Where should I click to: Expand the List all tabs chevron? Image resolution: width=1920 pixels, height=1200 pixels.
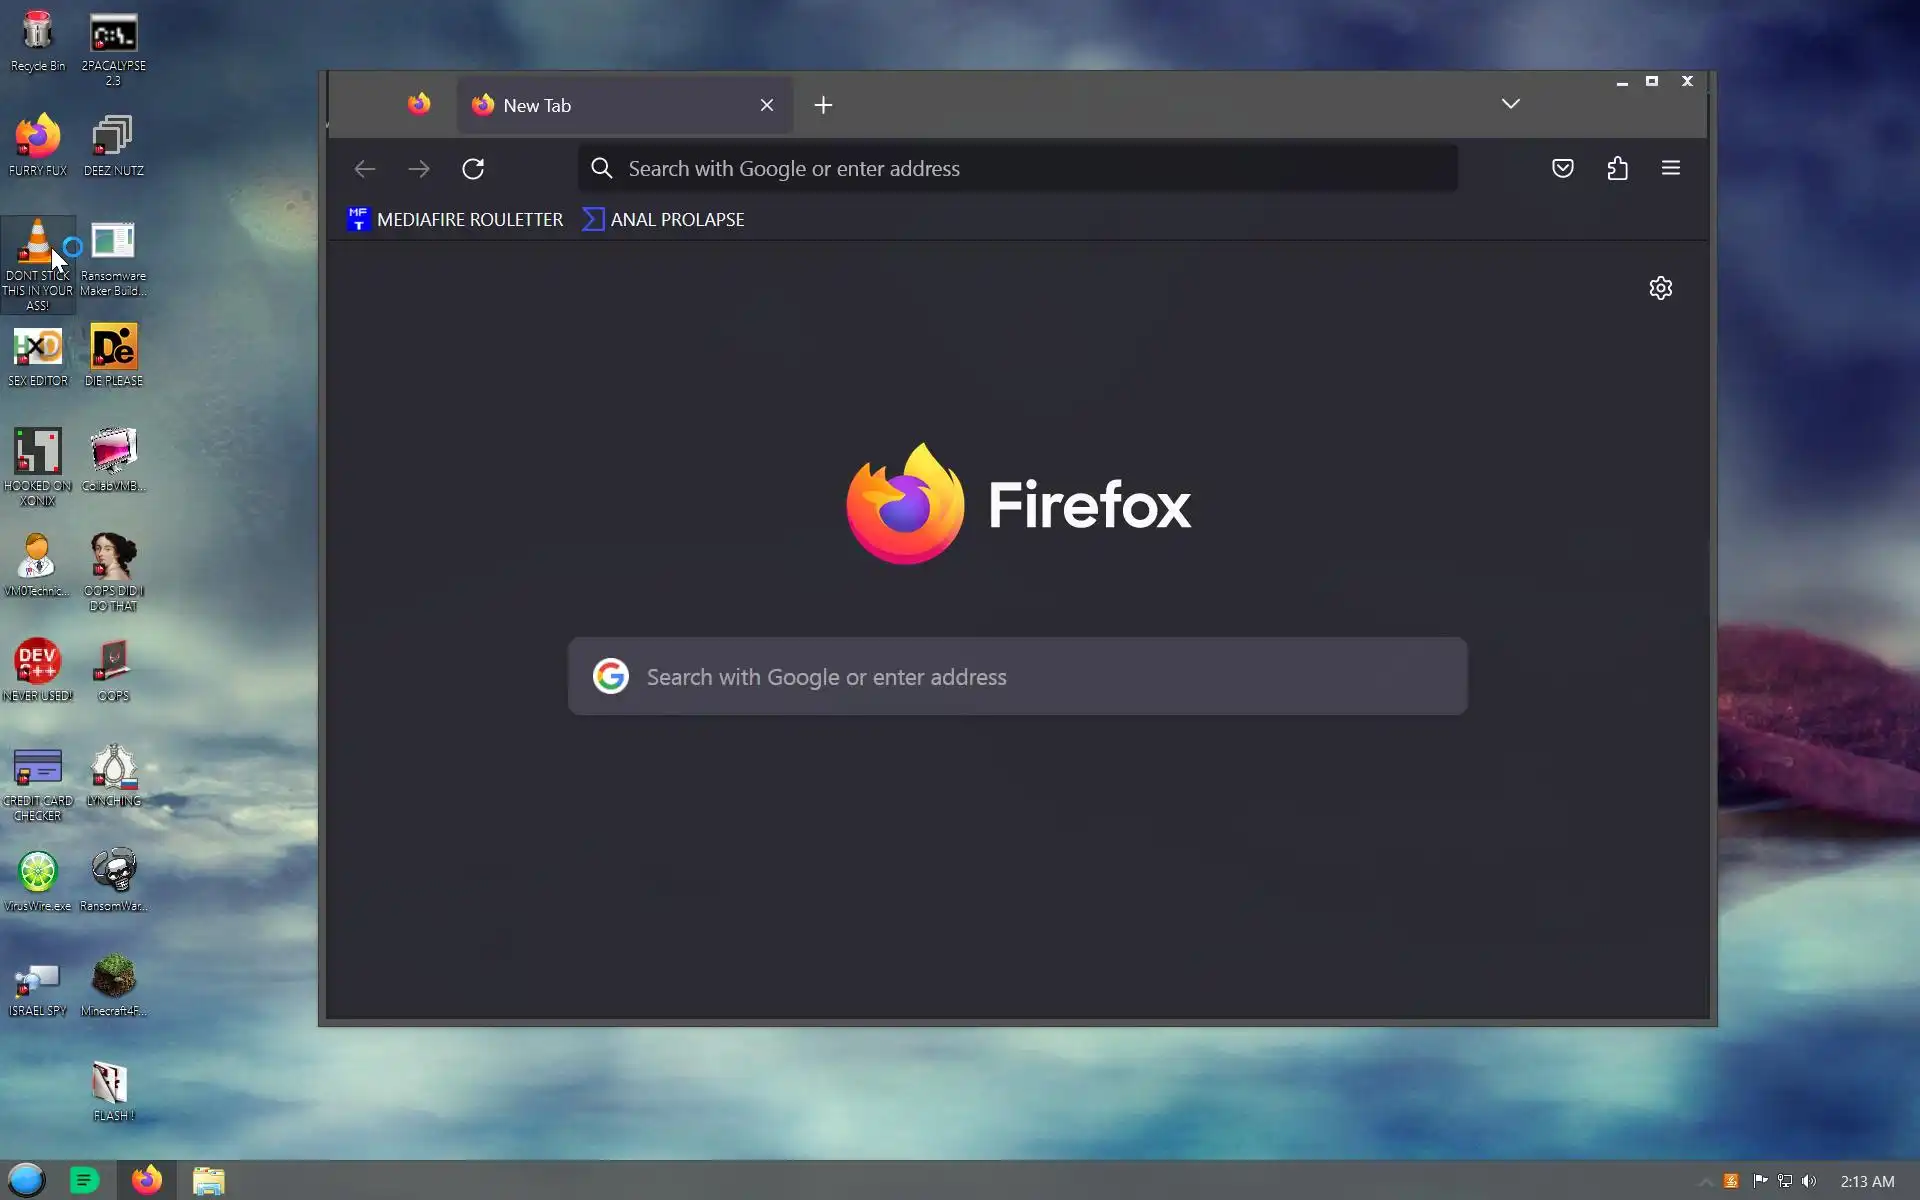tap(1510, 104)
